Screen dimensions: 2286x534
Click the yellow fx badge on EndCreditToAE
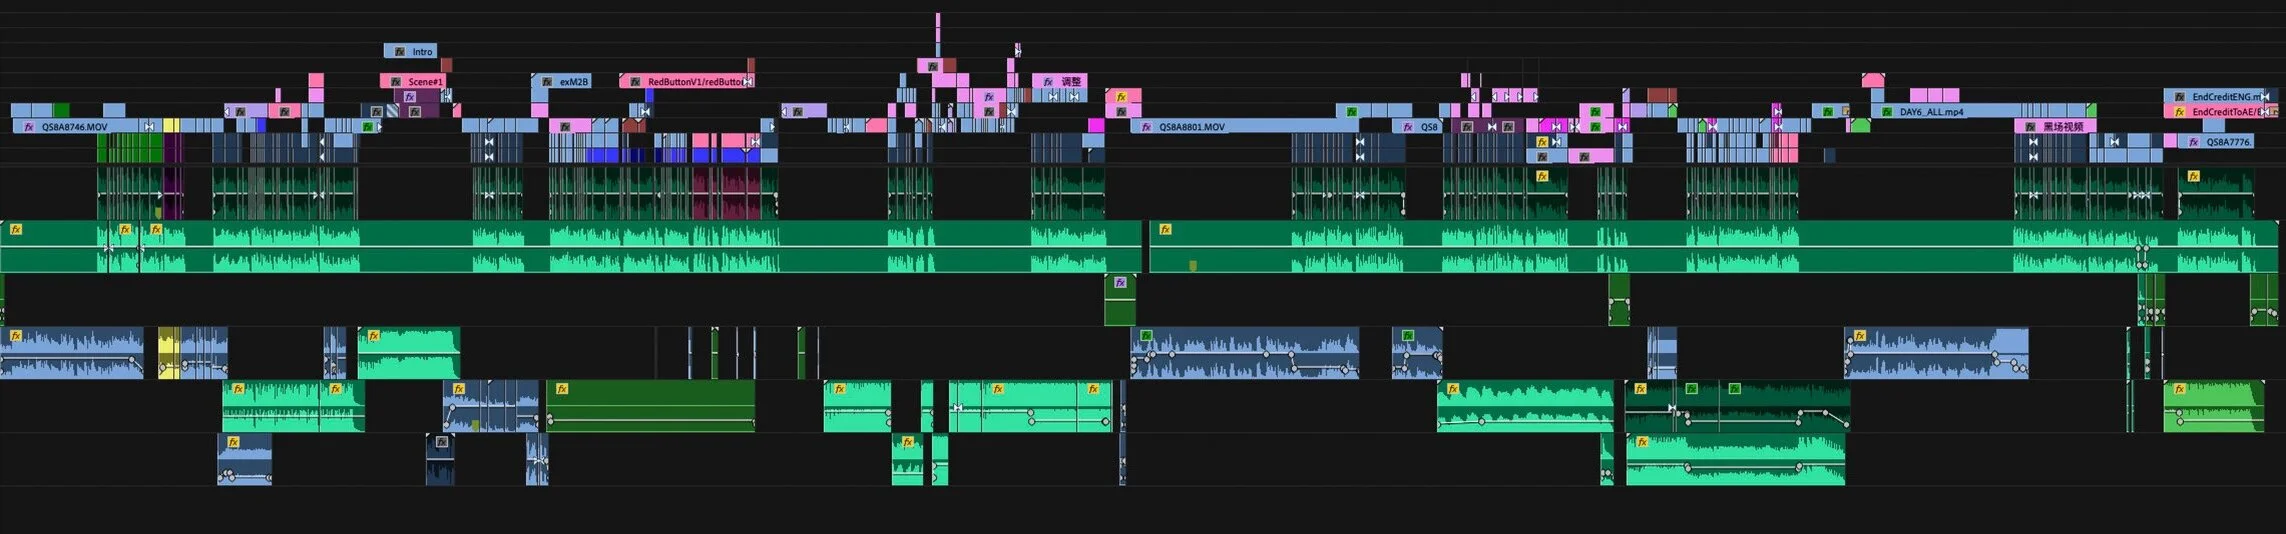click(2180, 112)
